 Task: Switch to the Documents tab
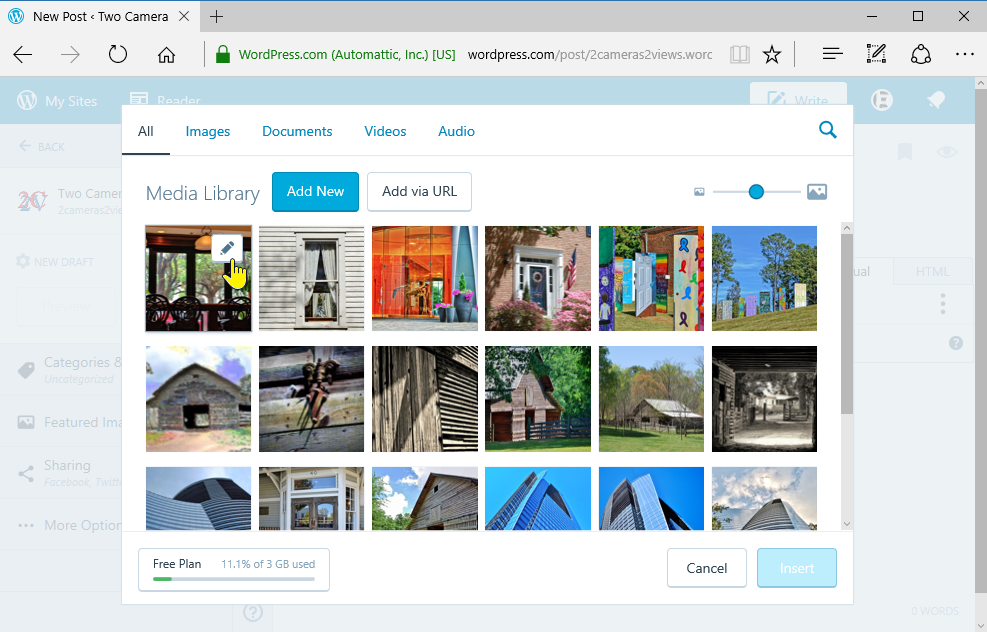coord(297,131)
